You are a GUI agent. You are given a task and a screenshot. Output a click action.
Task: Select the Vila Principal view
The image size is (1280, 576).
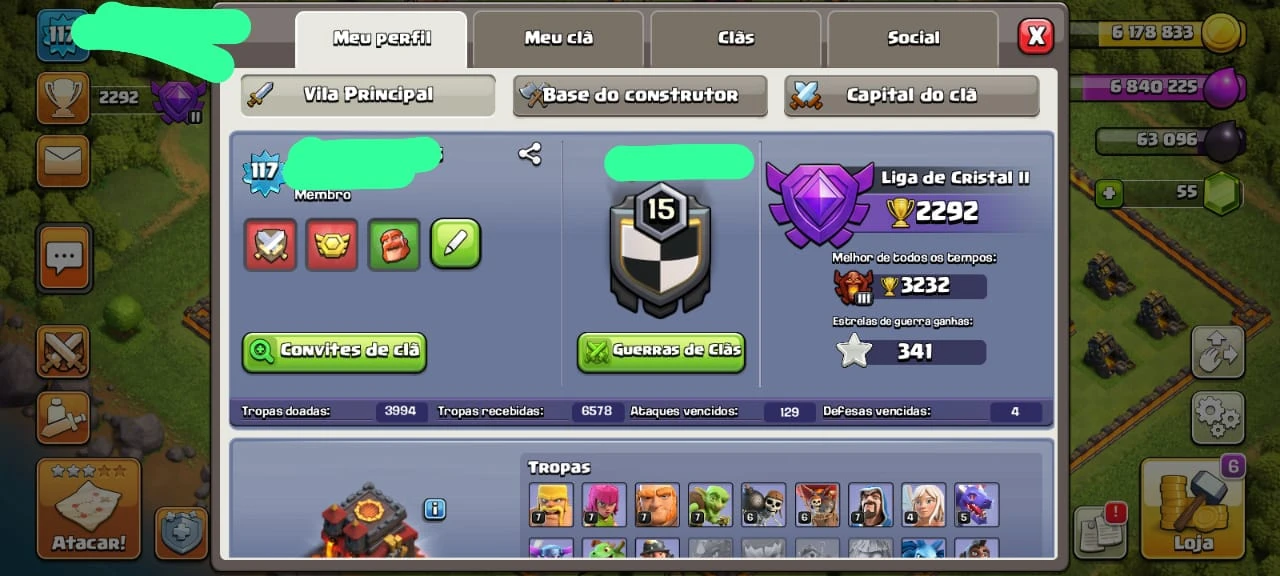[x=368, y=95]
